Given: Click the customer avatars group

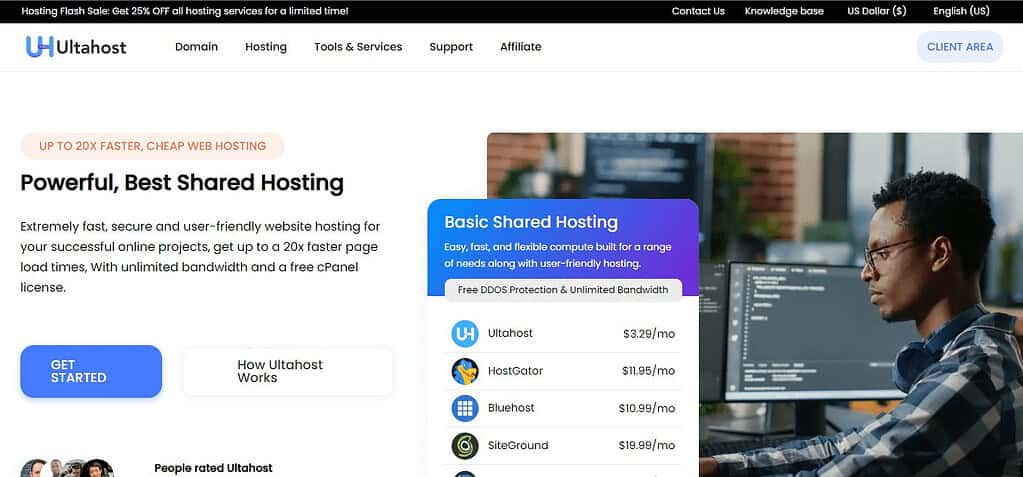Looking at the screenshot, I should [67, 468].
